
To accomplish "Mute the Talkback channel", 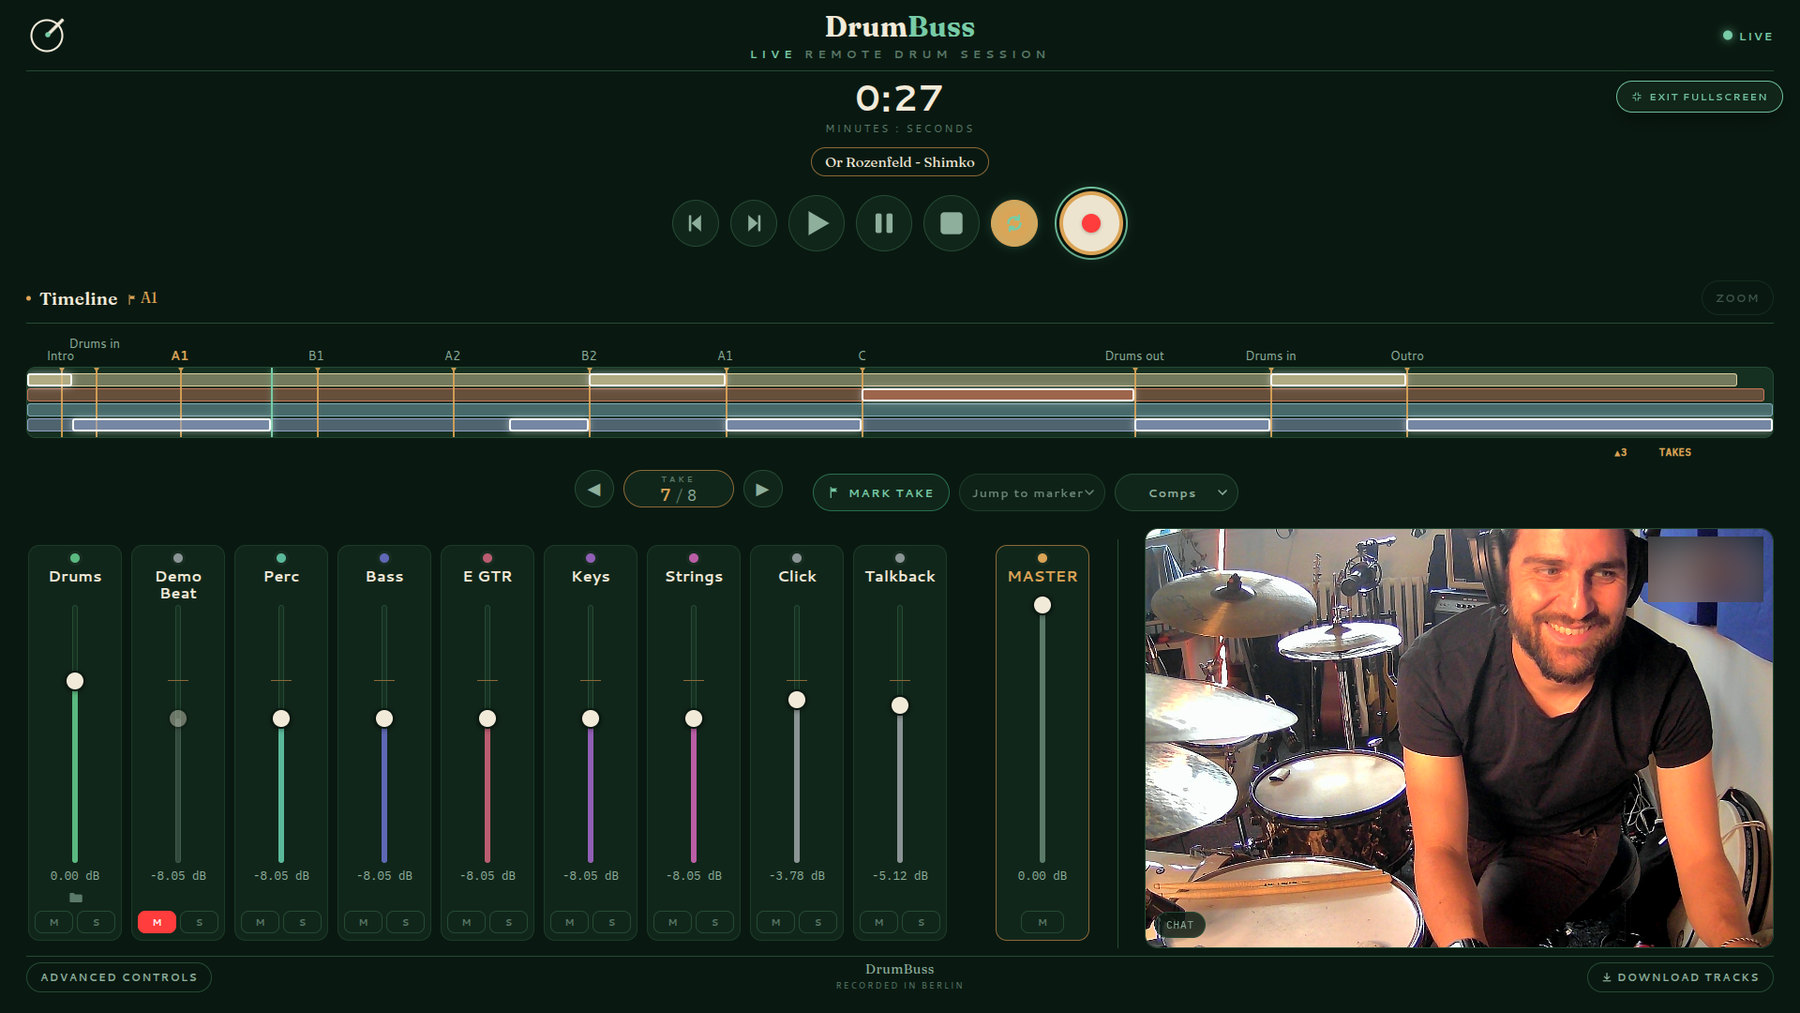I will [878, 922].
